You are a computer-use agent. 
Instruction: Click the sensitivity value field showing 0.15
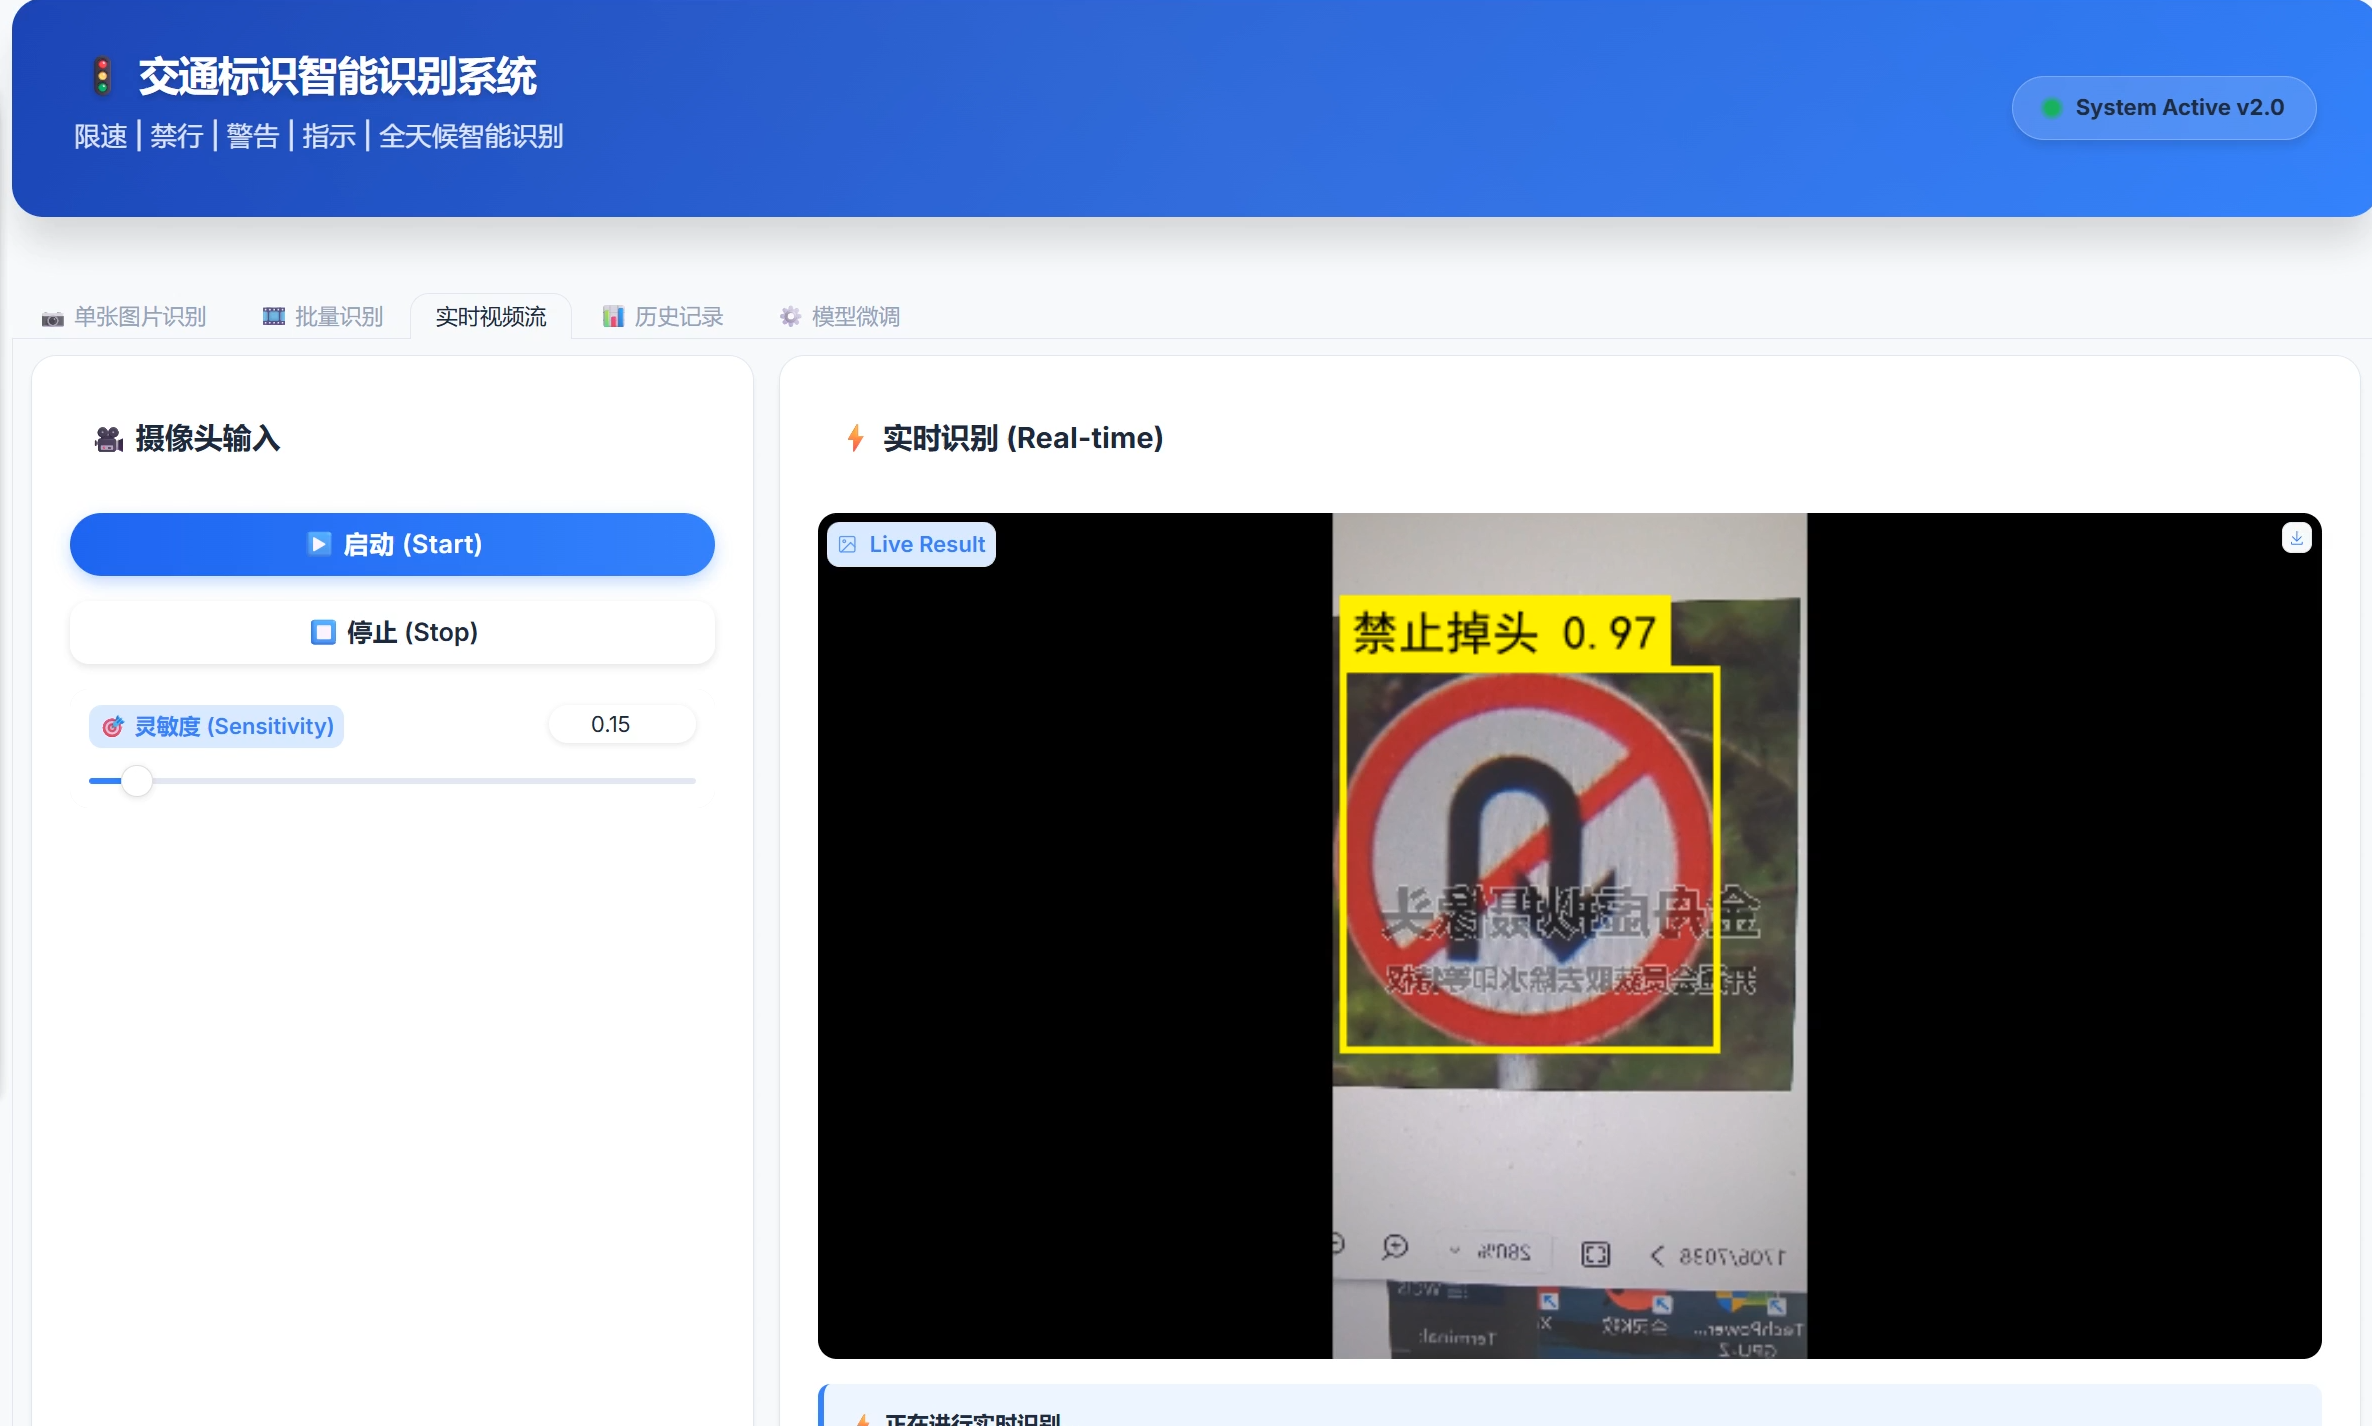[x=621, y=725]
